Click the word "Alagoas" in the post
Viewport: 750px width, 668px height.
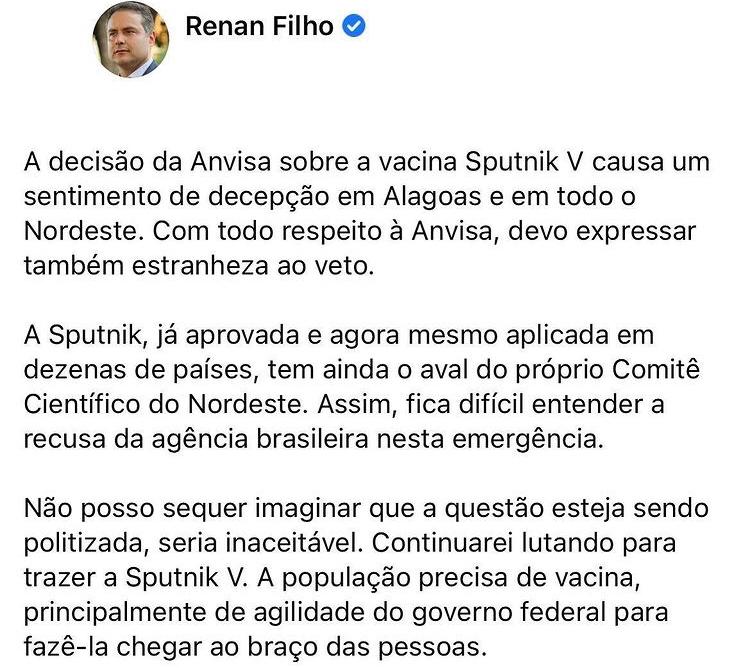(x=432, y=197)
